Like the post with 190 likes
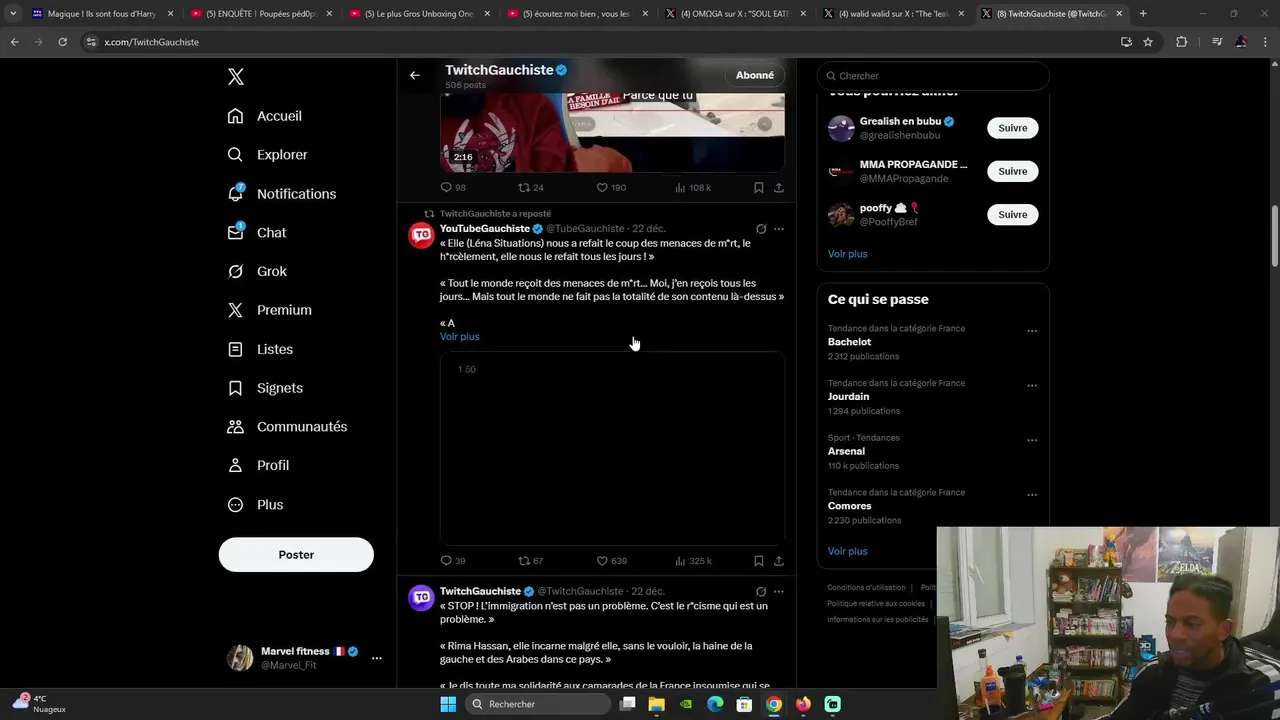 coord(602,188)
